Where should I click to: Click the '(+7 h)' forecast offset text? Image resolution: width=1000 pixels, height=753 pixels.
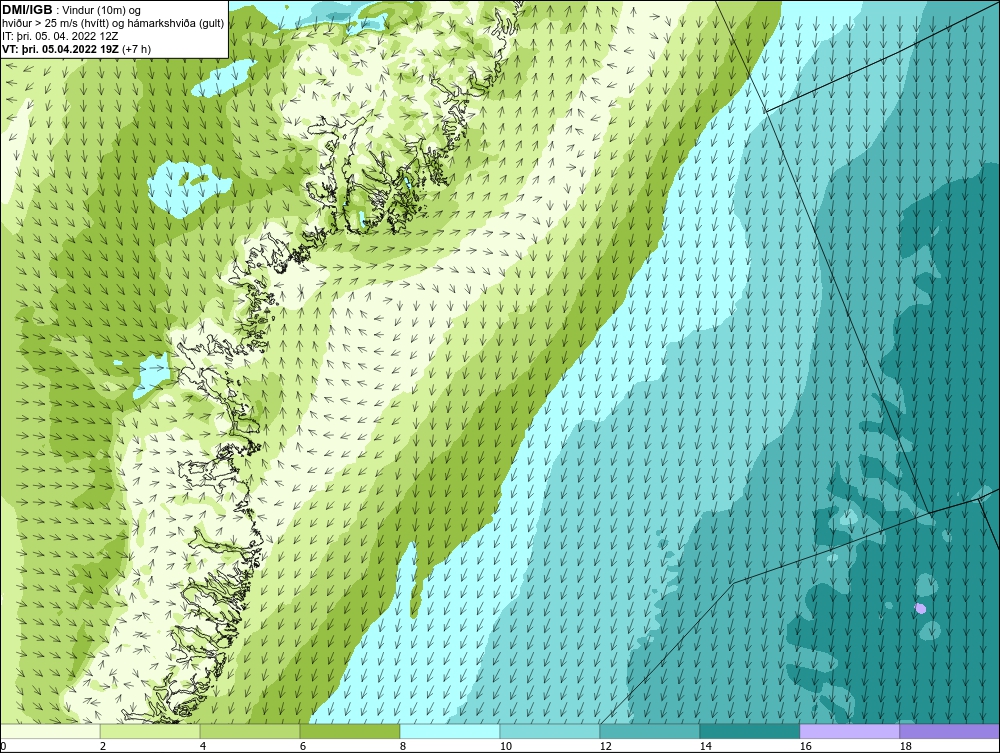(135, 49)
